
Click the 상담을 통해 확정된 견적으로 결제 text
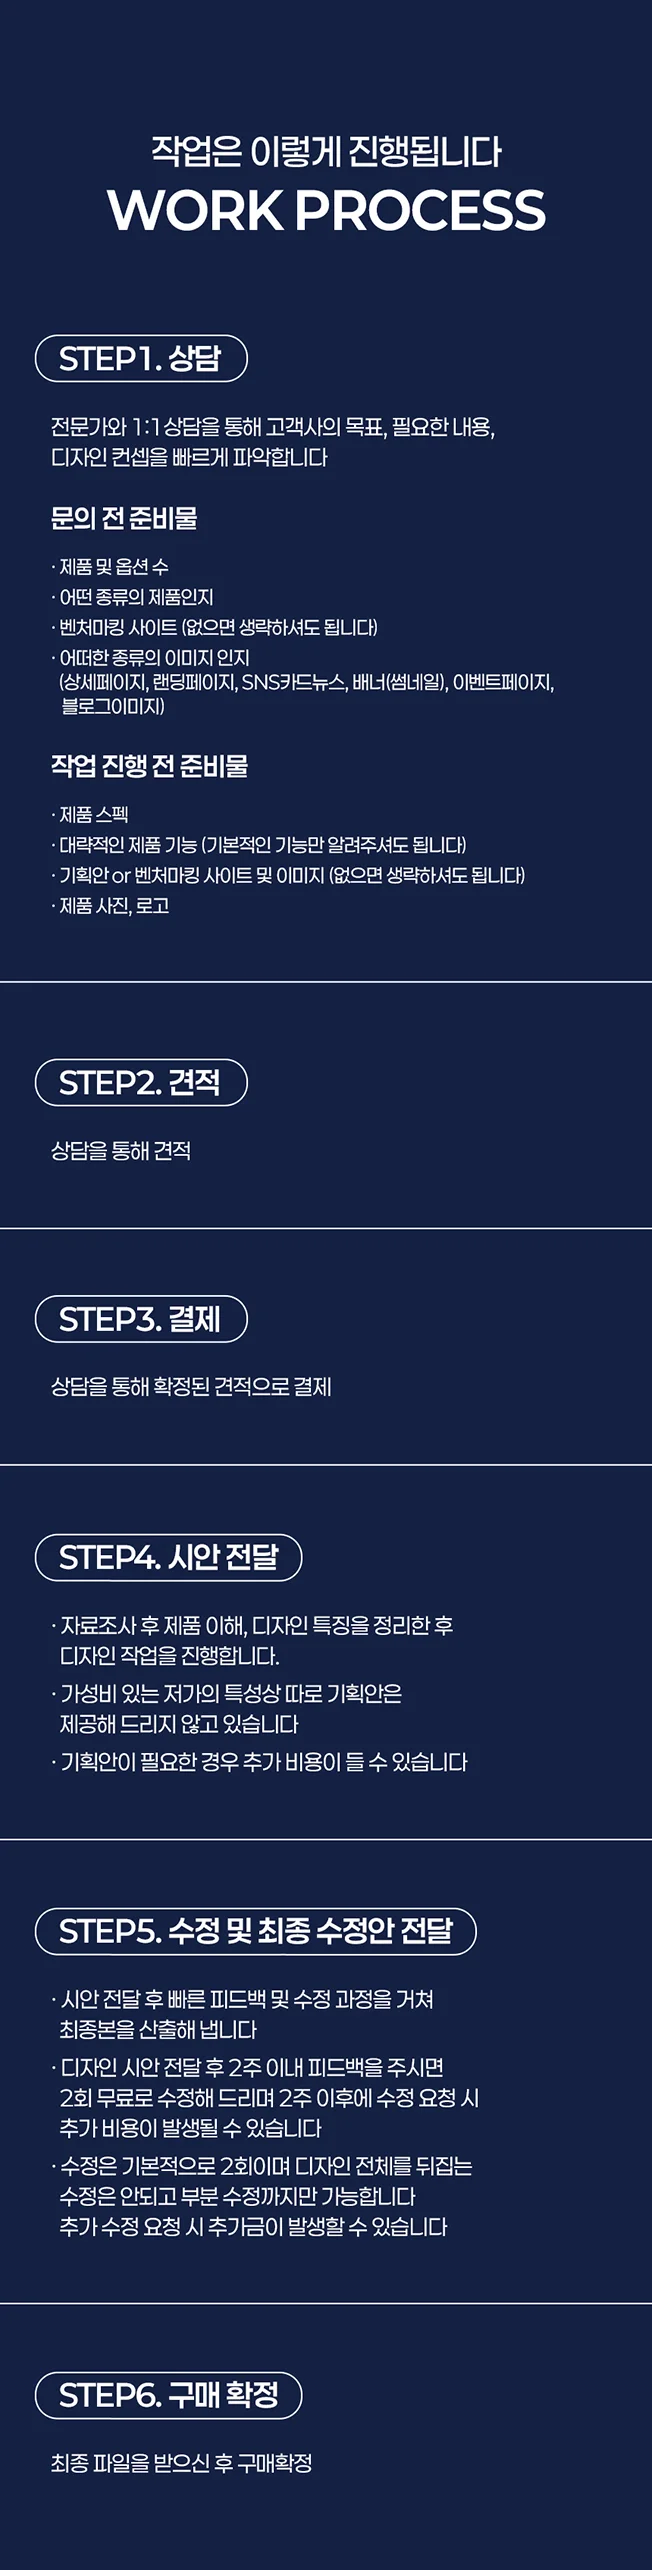click(191, 1387)
